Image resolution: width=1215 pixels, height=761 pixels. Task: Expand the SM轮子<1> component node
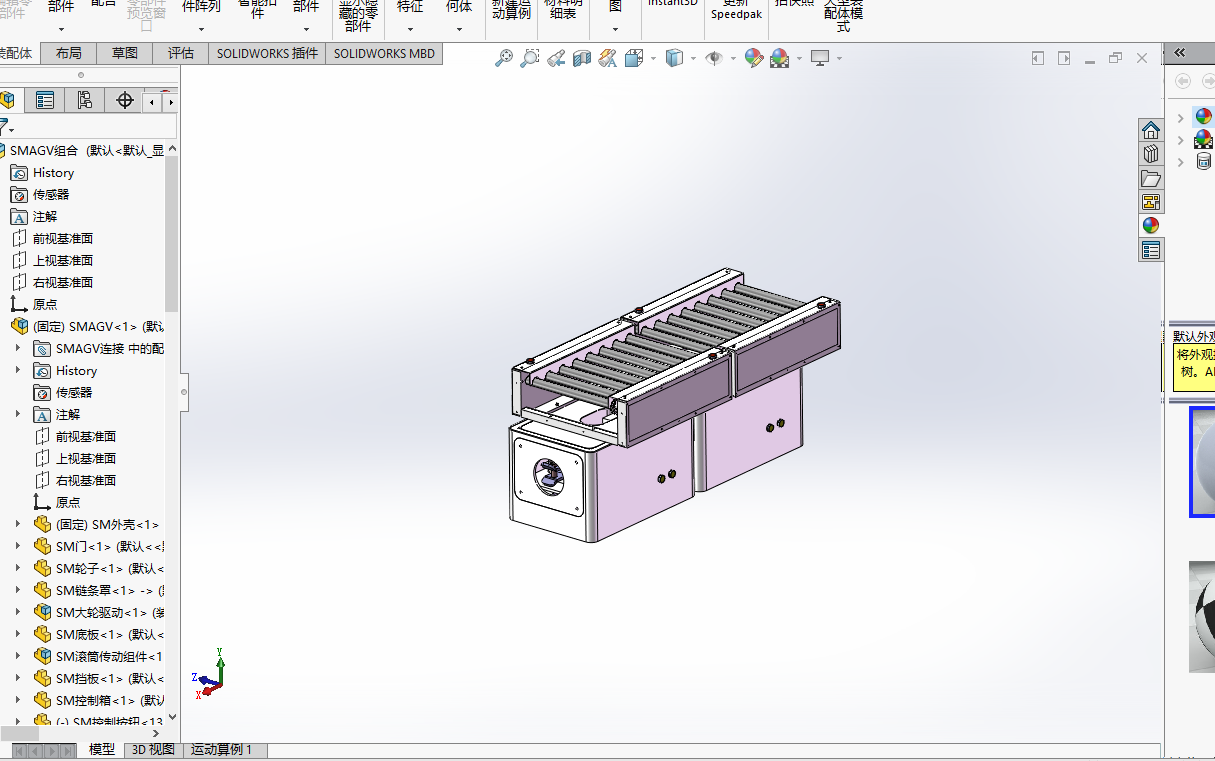pyautogui.click(x=17, y=568)
